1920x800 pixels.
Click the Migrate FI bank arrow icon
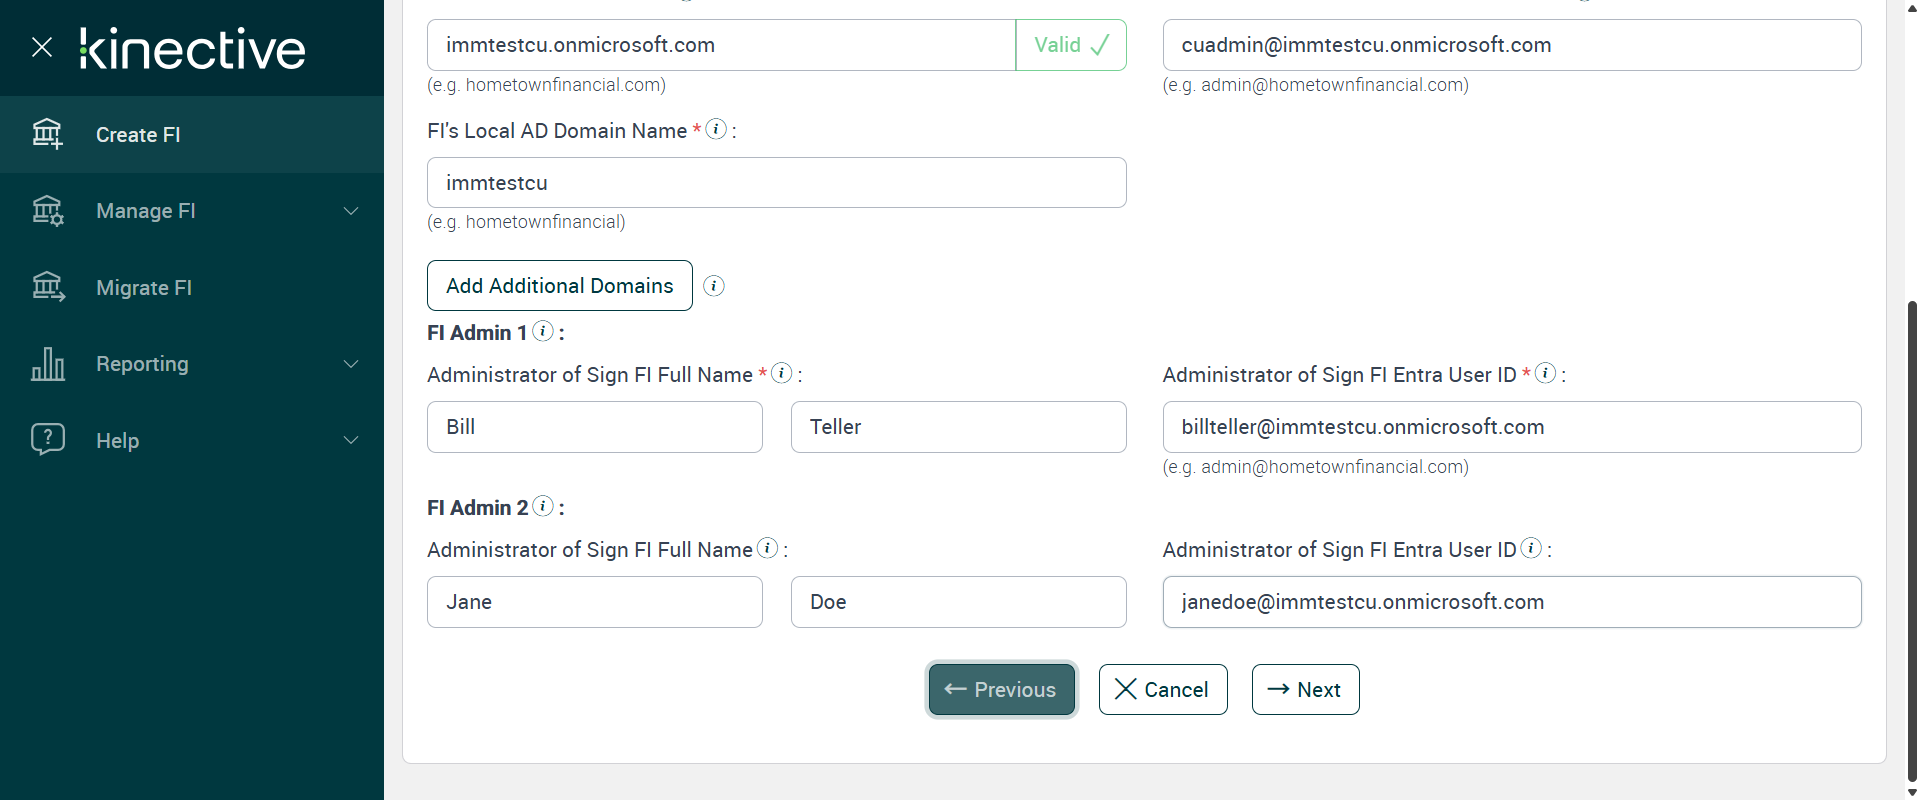click(47, 288)
